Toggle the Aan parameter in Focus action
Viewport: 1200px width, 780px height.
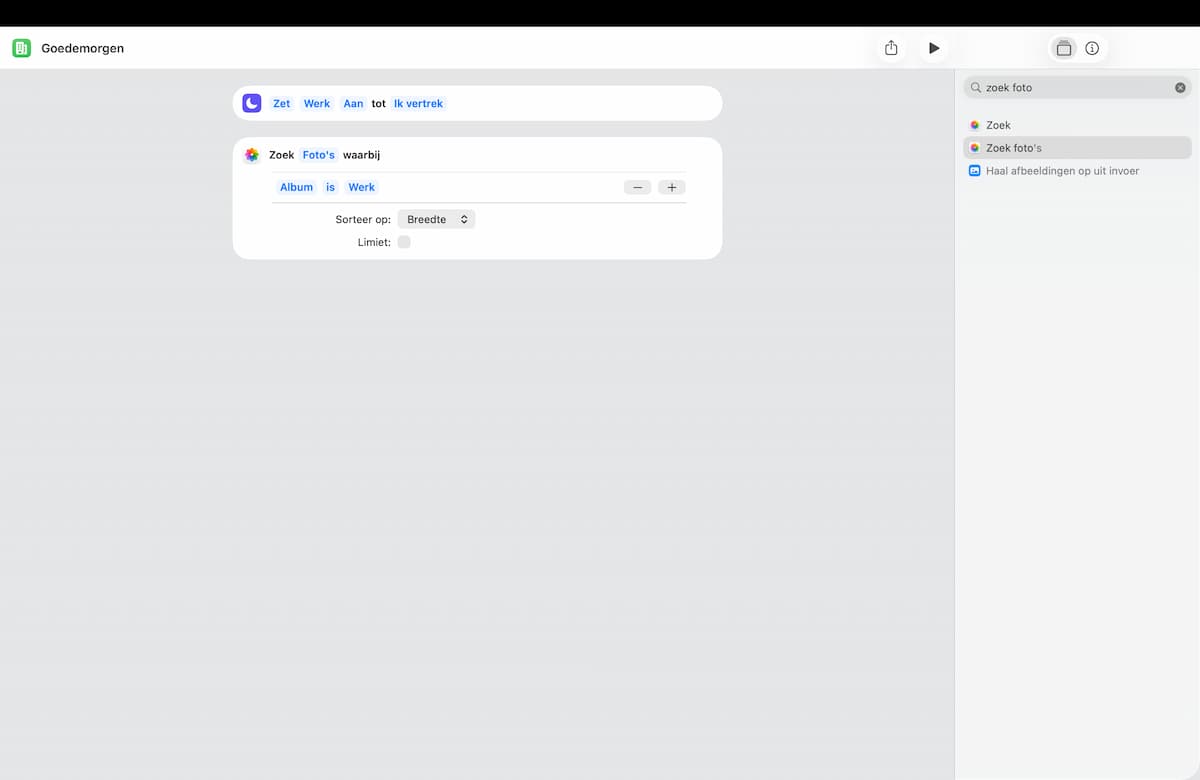tap(354, 103)
